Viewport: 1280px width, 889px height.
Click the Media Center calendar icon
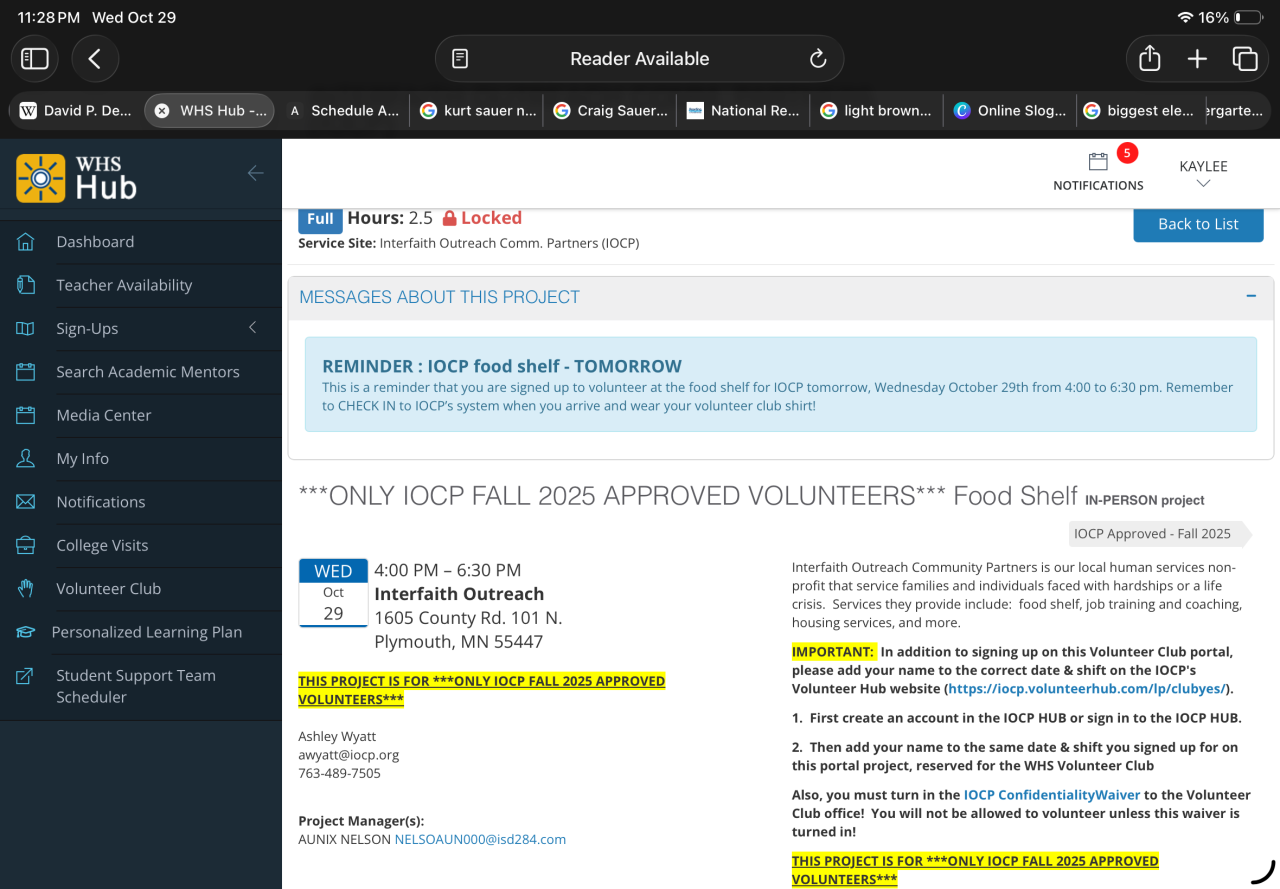tap(26, 415)
